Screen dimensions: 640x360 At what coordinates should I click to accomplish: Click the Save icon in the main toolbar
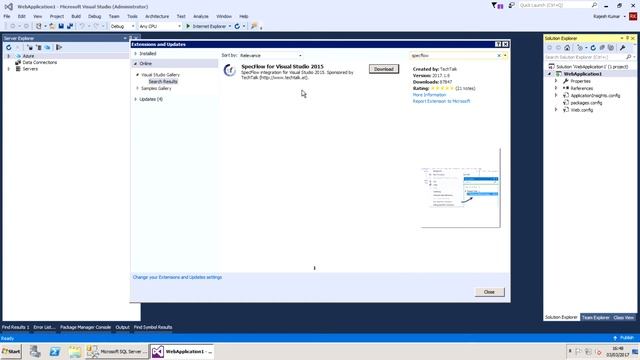pyautogui.click(x=61, y=26)
